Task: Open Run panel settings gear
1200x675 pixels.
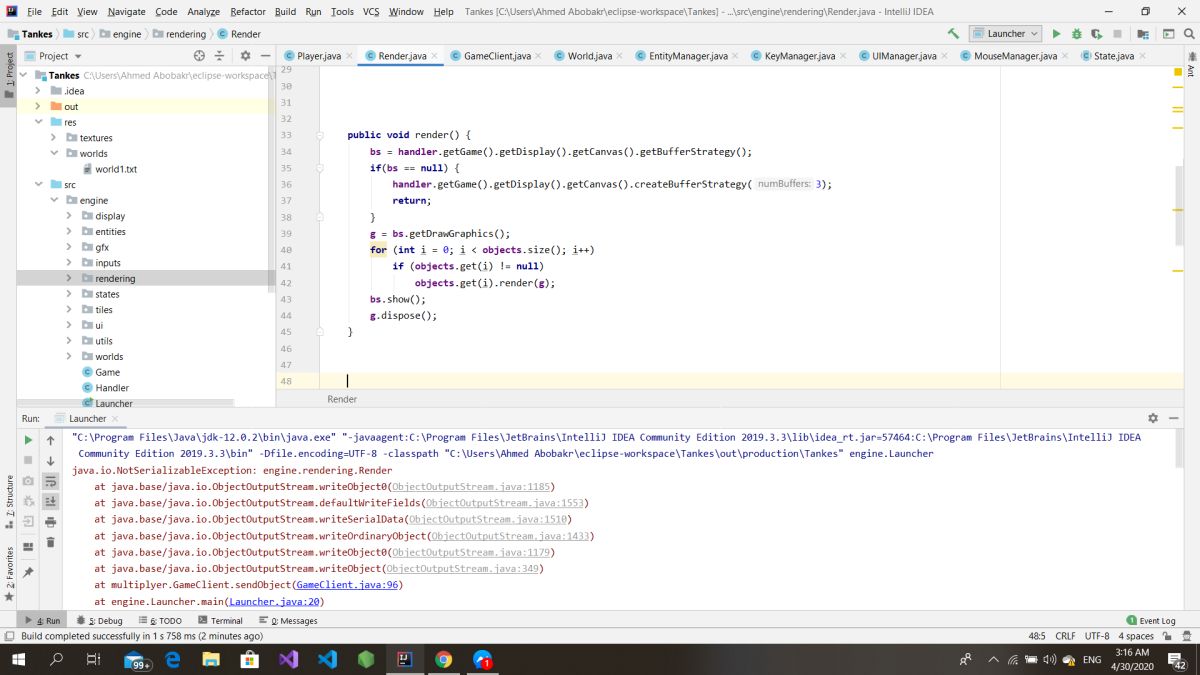Action: 1153,418
